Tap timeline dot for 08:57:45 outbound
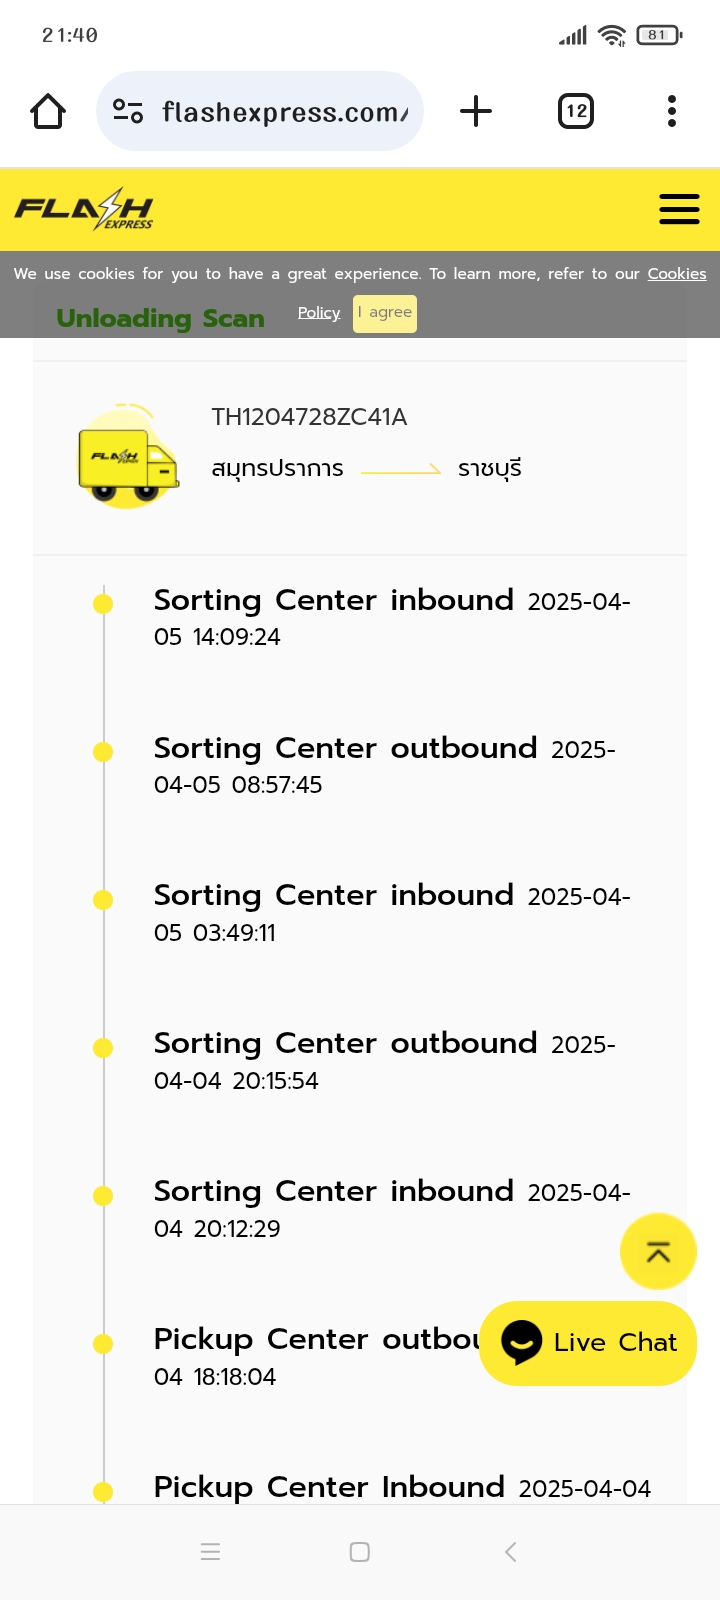This screenshot has height=1600, width=720. tap(103, 752)
